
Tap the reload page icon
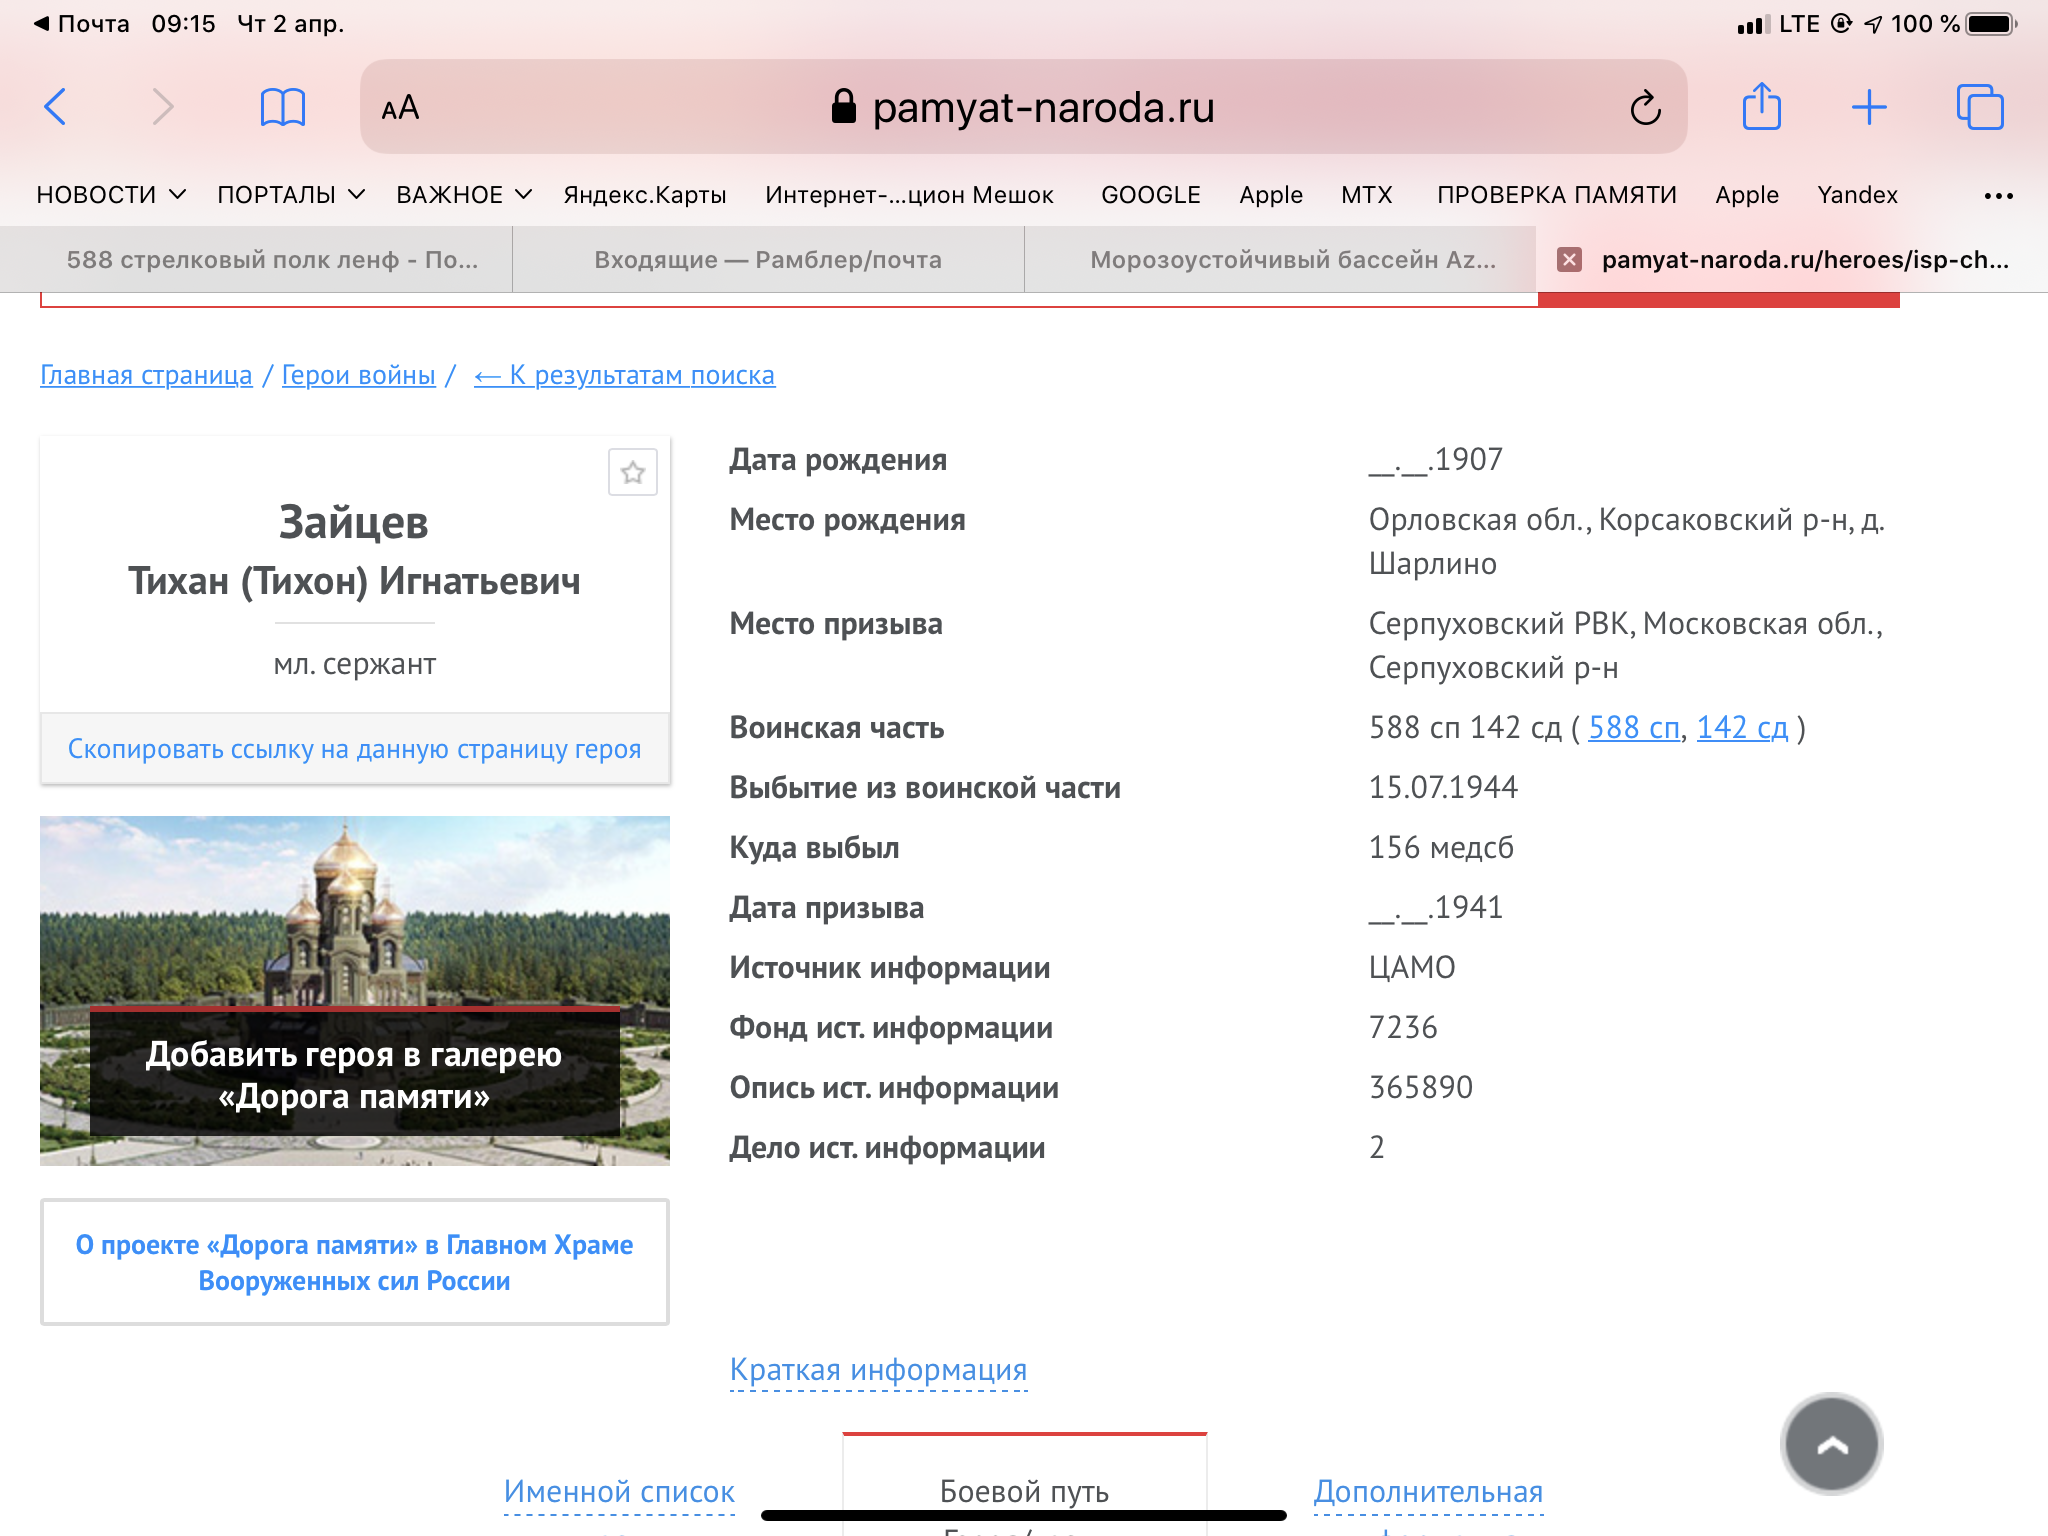pos(1645,108)
